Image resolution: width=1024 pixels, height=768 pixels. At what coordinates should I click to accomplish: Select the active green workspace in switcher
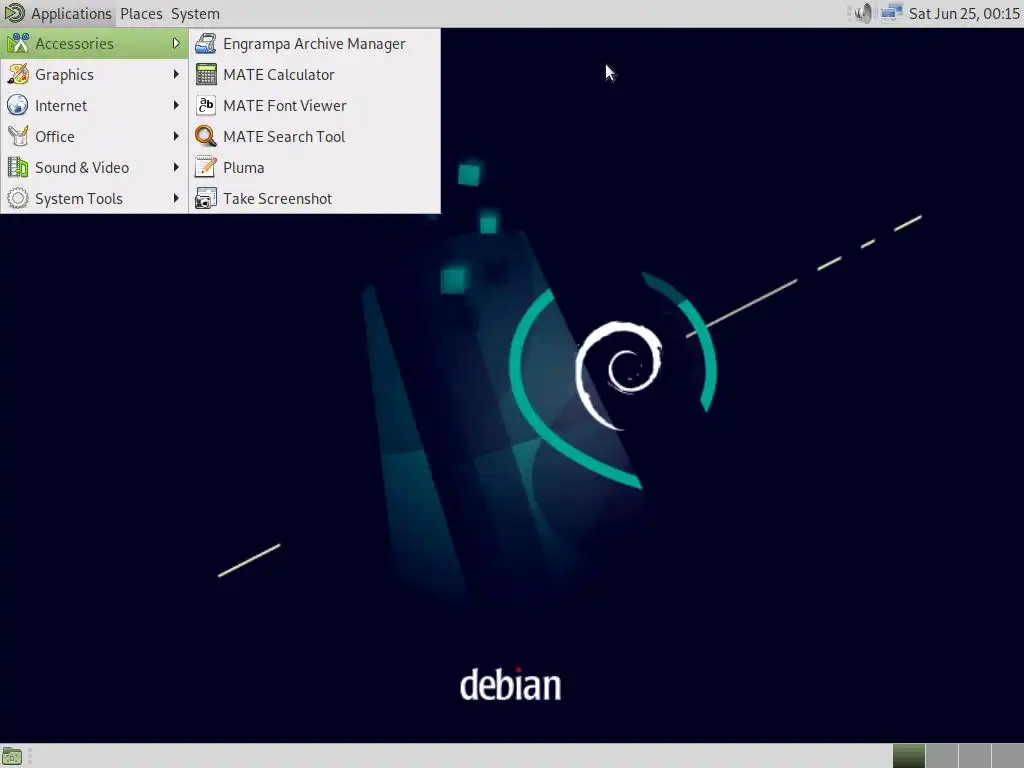click(x=908, y=756)
